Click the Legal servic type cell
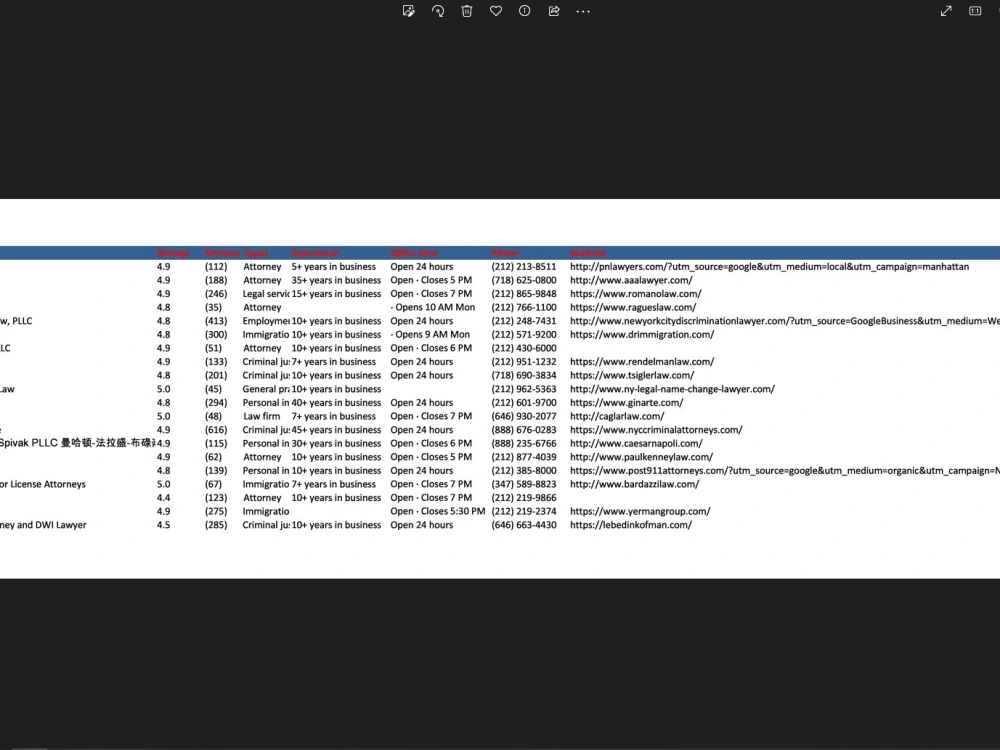This screenshot has height=750, width=1000. 266,293
